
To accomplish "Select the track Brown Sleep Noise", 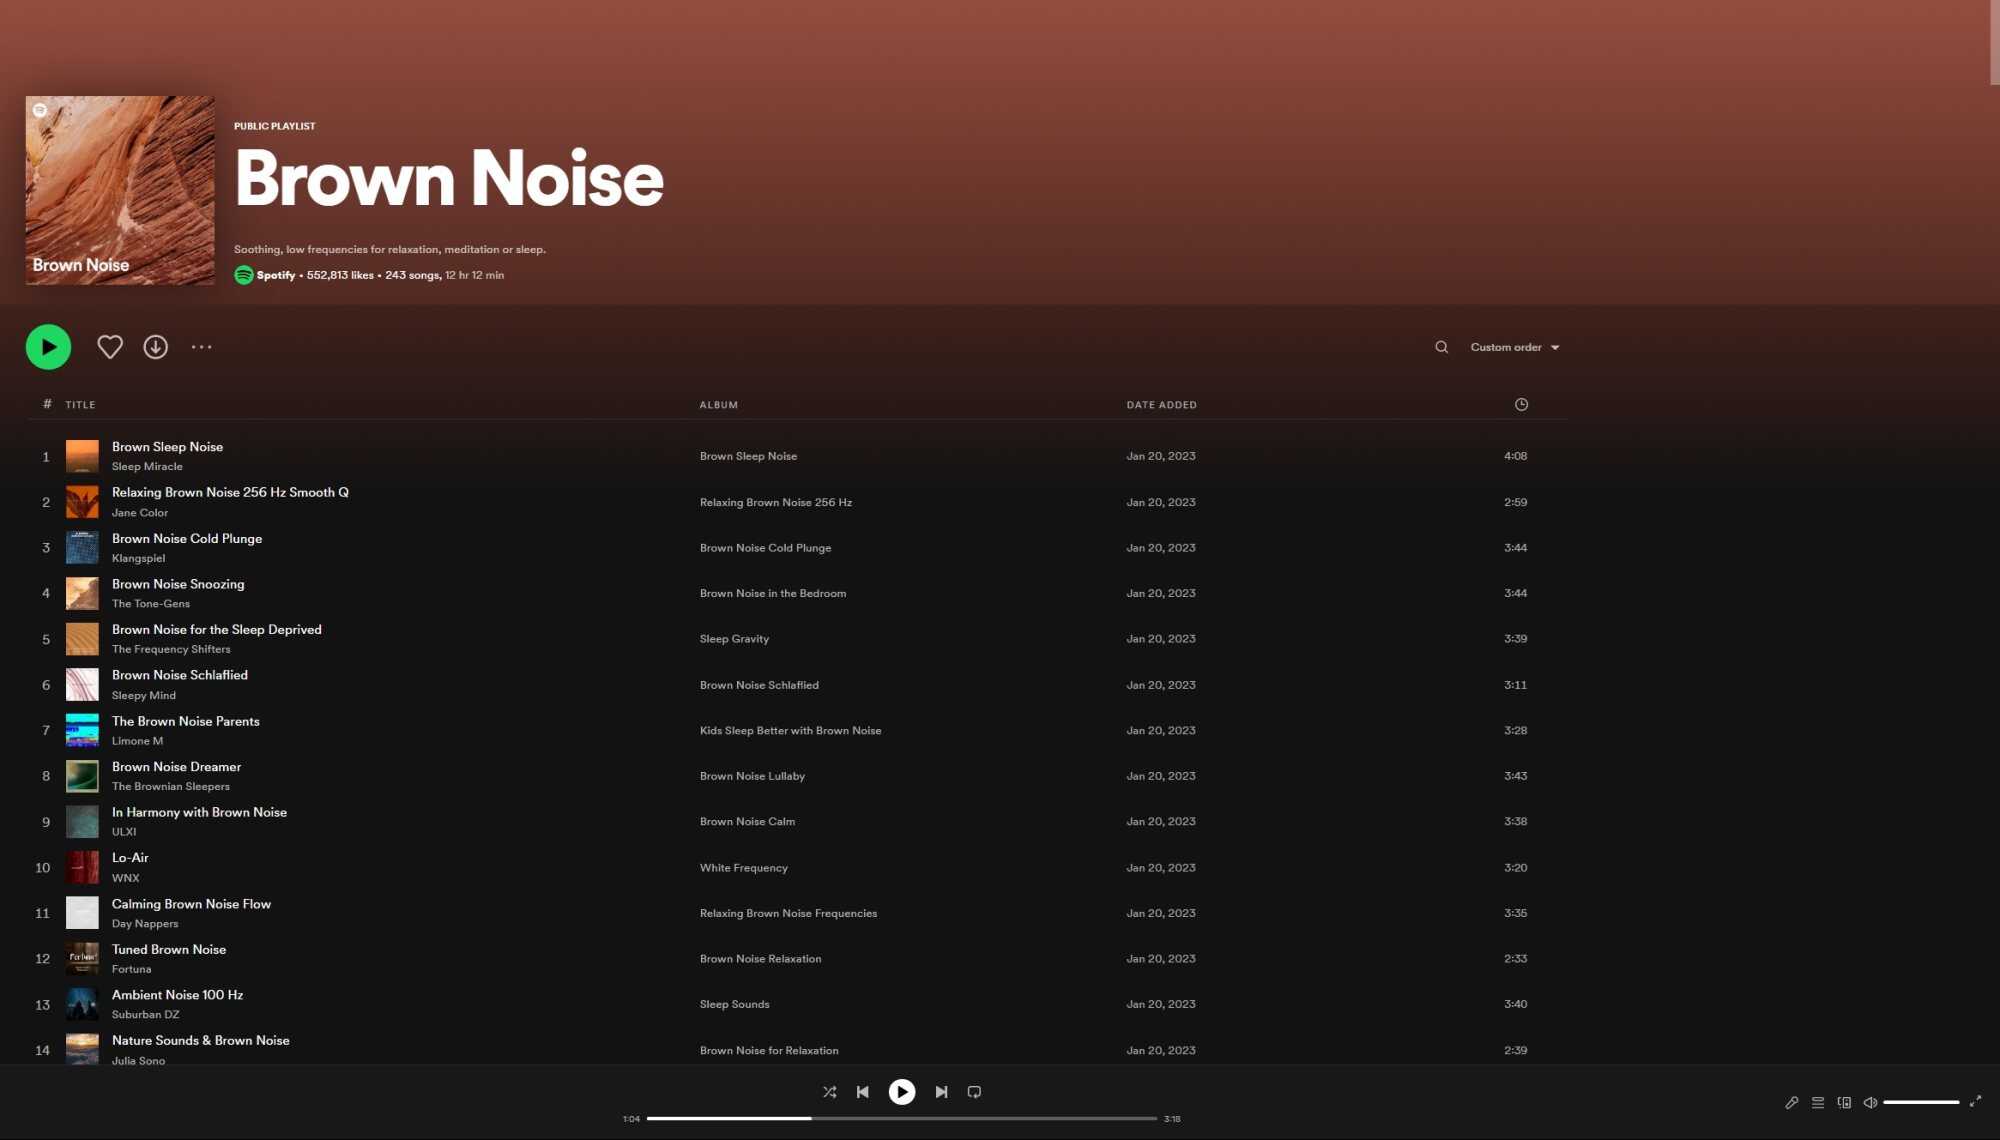I will point(167,447).
